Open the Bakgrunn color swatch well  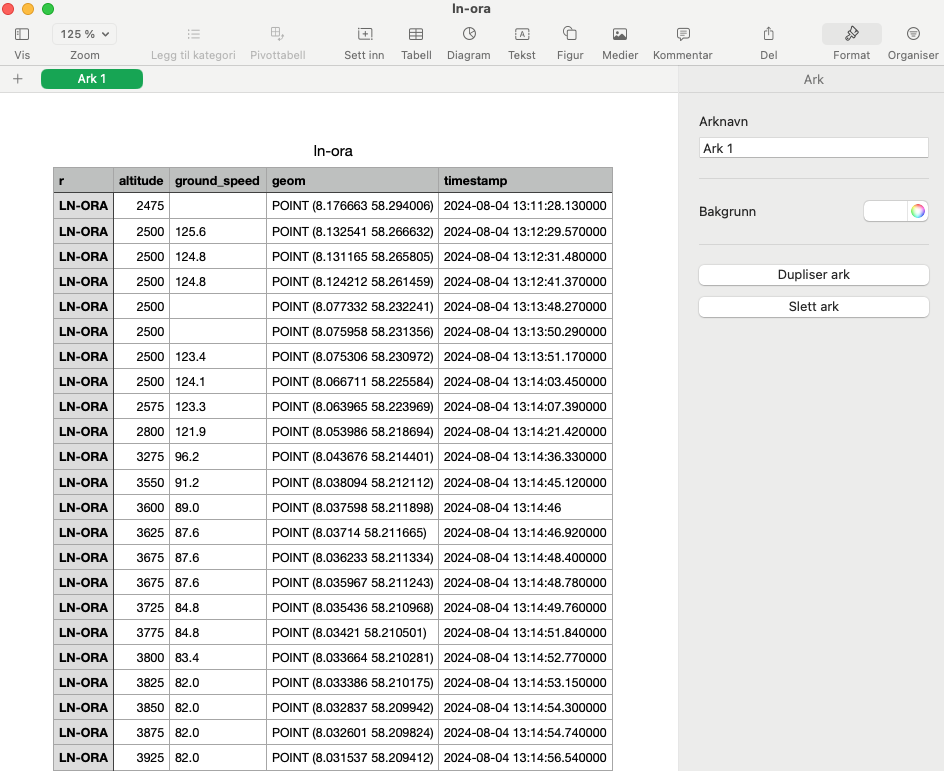coord(885,211)
